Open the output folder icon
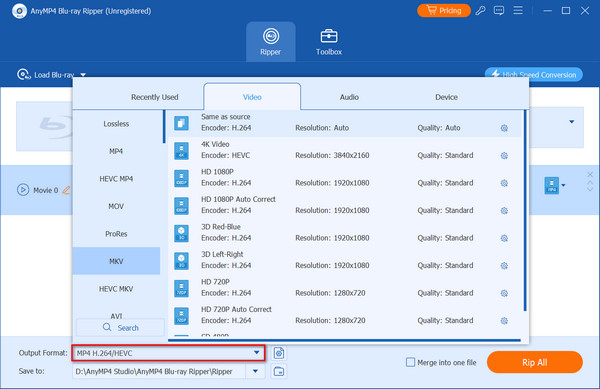The width and height of the screenshot is (600, 389). 279,371
